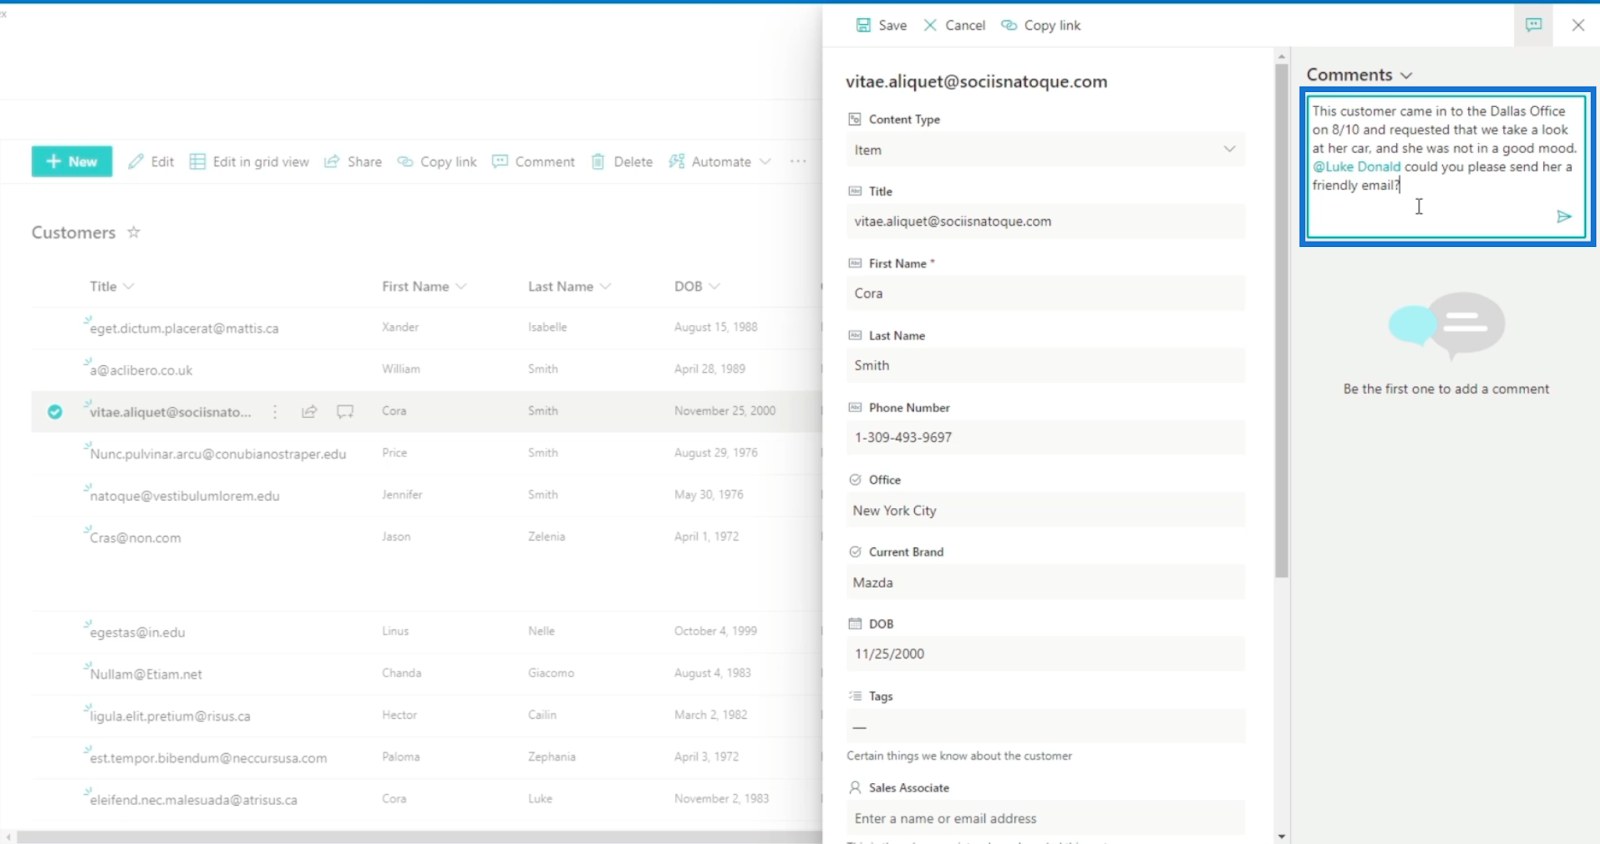
Task: Click the comment icon on vitae.aliquet row
Action: [345, 411]
